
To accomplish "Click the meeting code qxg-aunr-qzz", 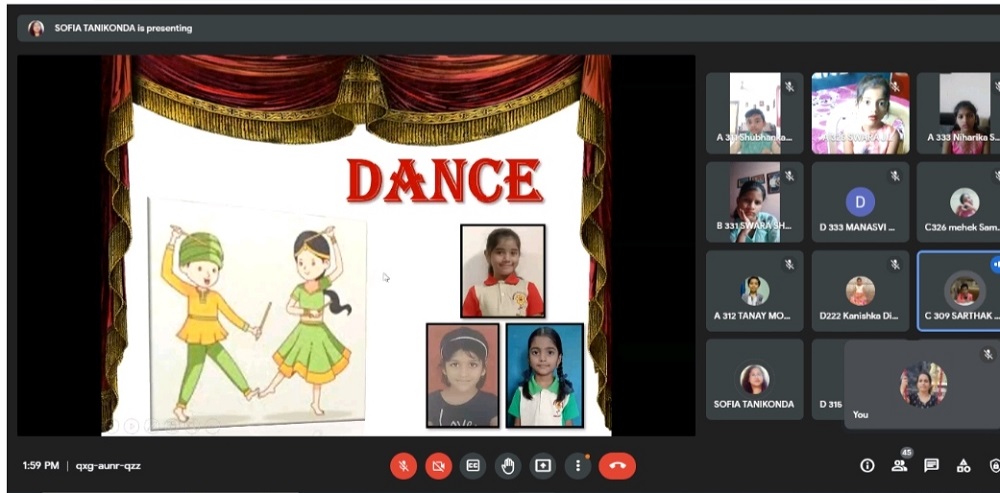I will (109, 466).
